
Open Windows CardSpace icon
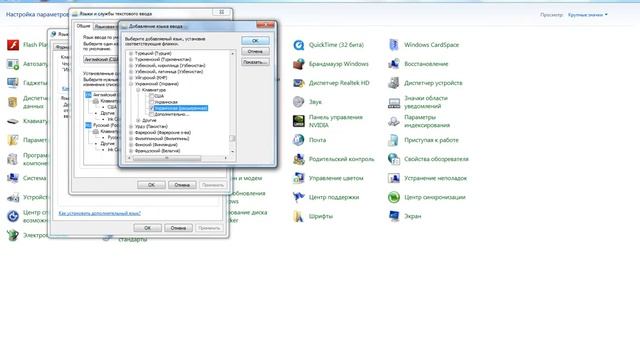pos(394,45)
